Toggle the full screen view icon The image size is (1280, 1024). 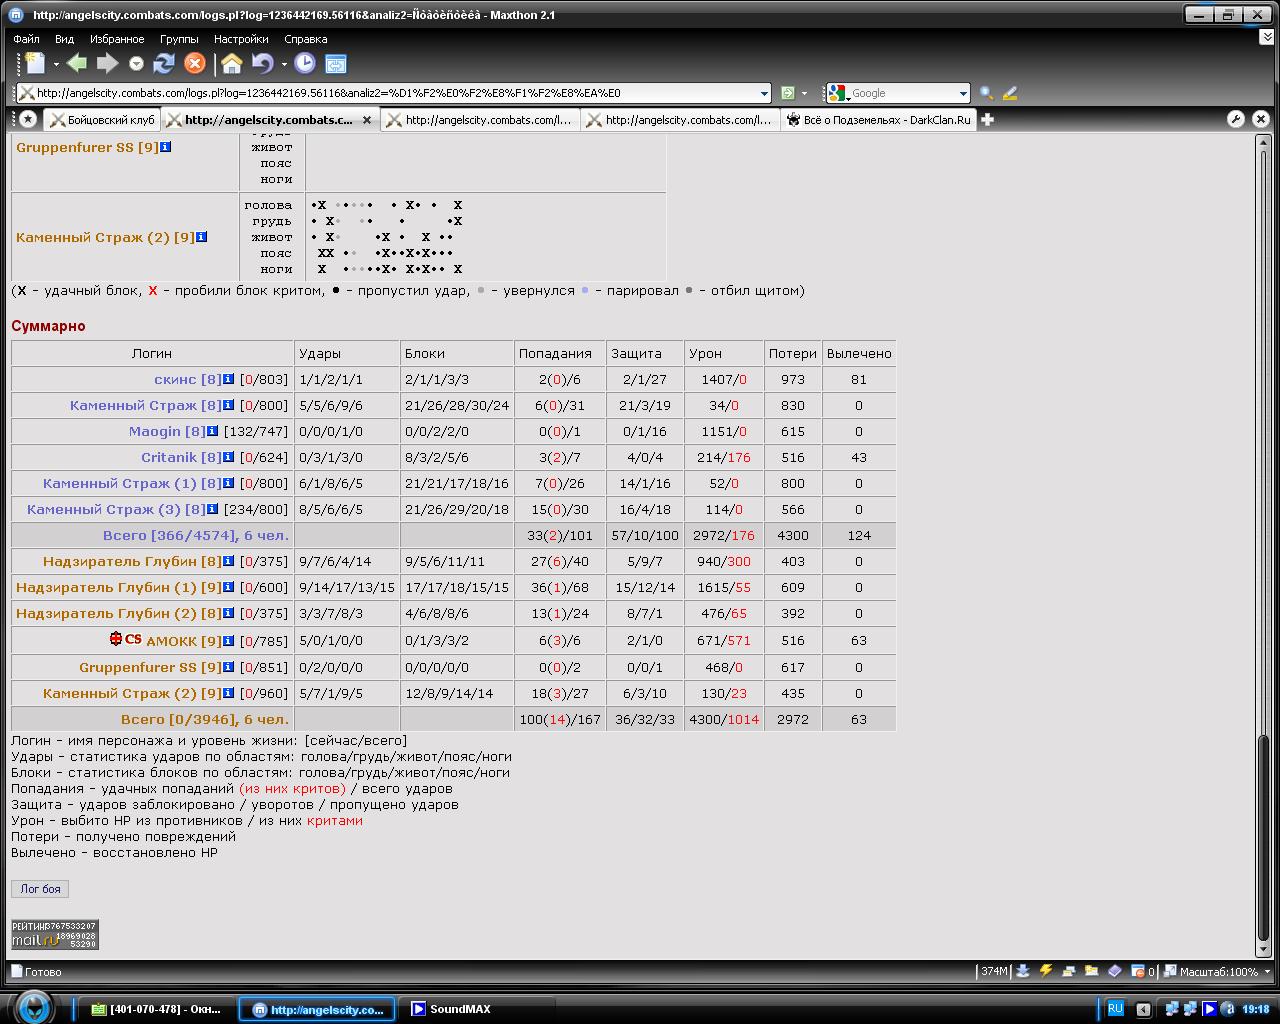click(335, 64)
